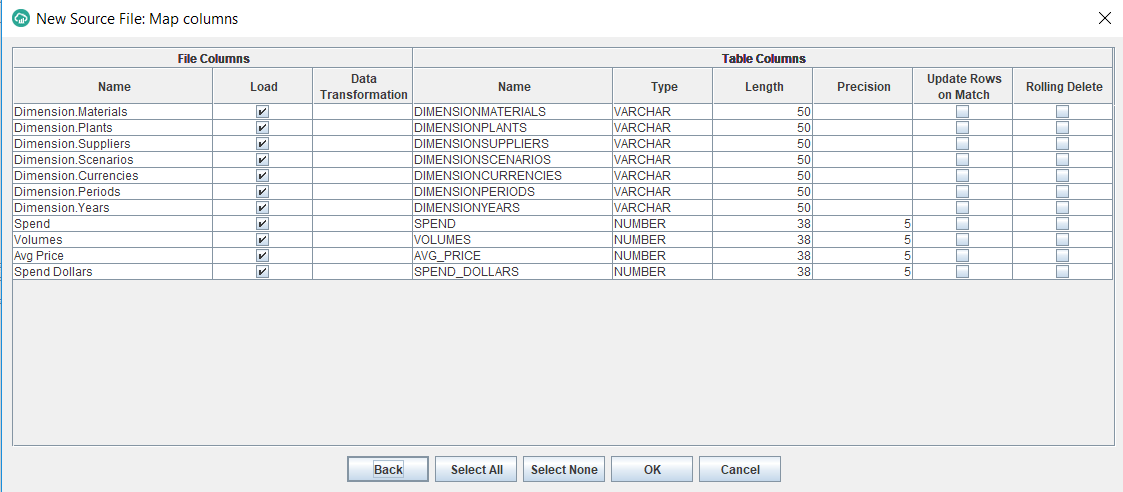Open Data Transformation cell for Dimension.Years
Screen dimensions: 1123x492
362,208
